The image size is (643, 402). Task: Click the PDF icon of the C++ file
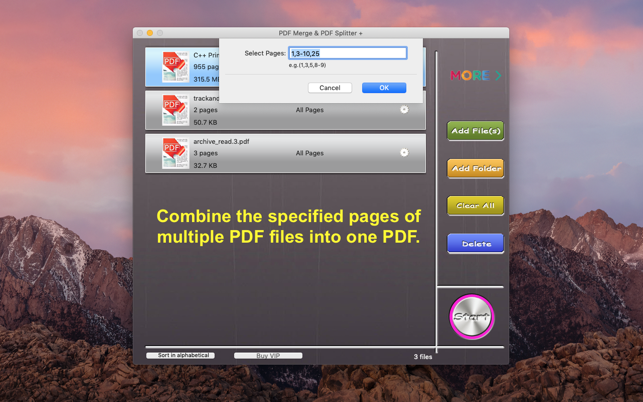(173, 65)
